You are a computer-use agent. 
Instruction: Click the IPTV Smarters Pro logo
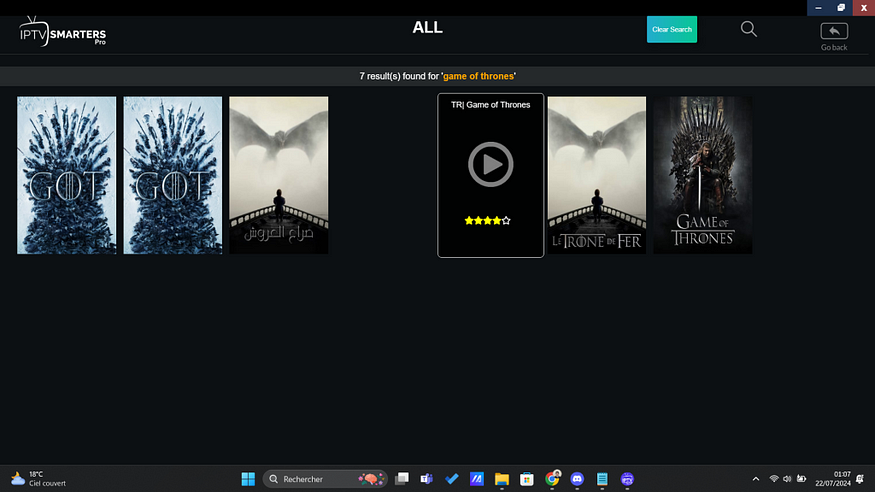pos(62,31)
